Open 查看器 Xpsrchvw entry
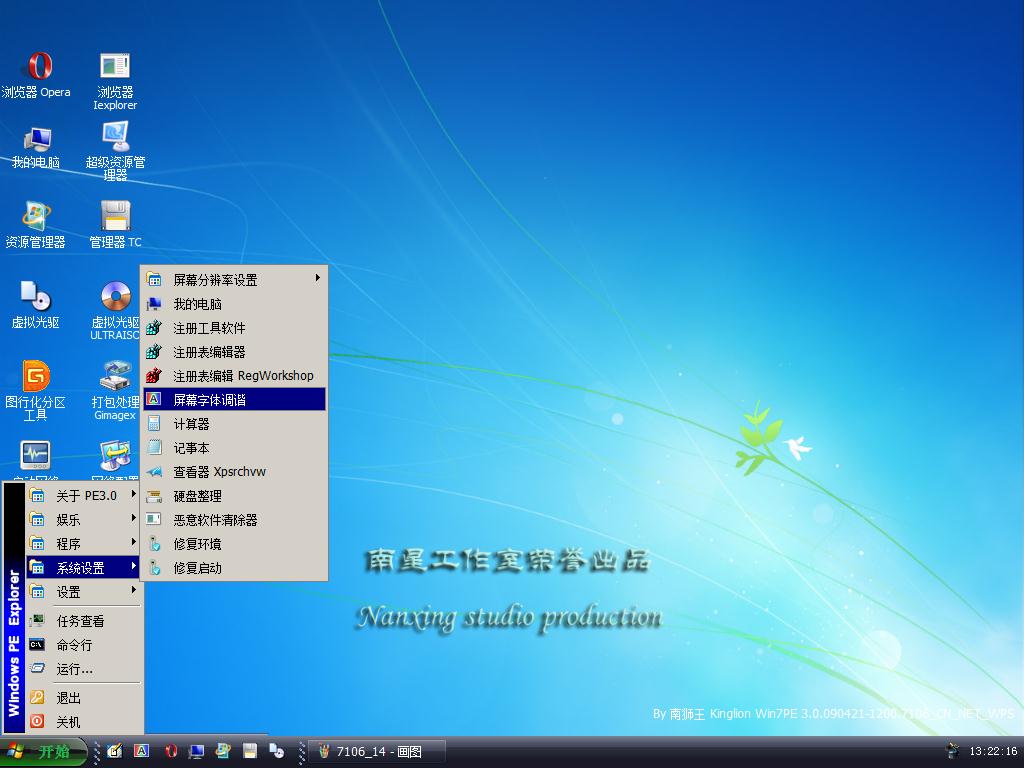Image resolution: width=1024 pixels, height=768 pixels. point(234,472)
